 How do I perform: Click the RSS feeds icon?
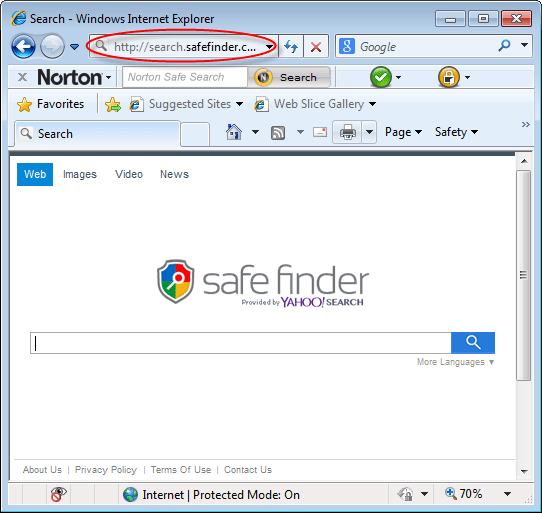[x=278, y=132]
